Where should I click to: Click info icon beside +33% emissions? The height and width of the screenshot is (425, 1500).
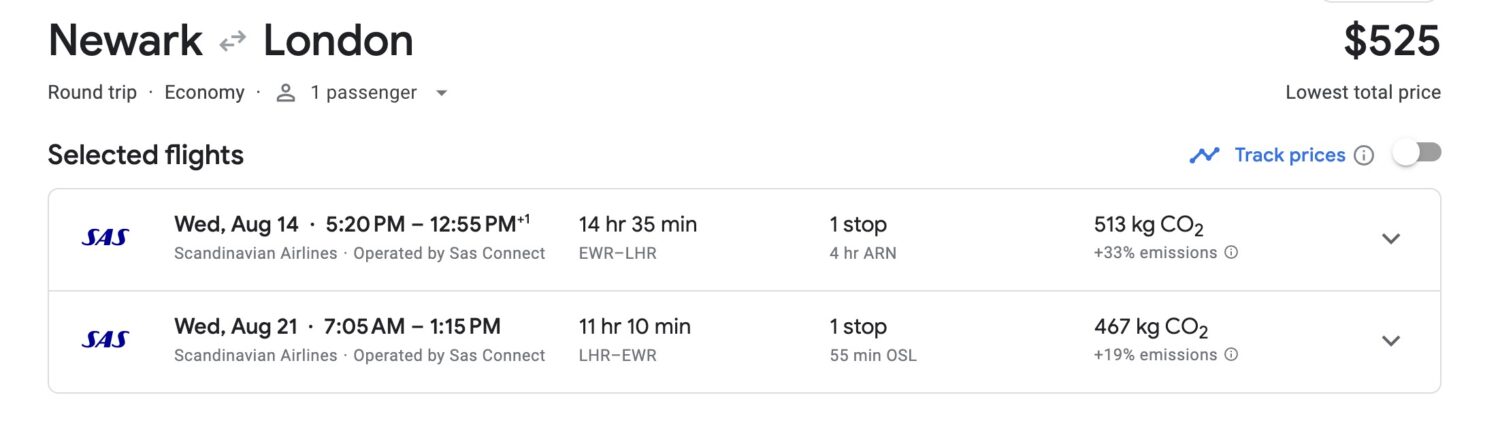point(1231,253)
